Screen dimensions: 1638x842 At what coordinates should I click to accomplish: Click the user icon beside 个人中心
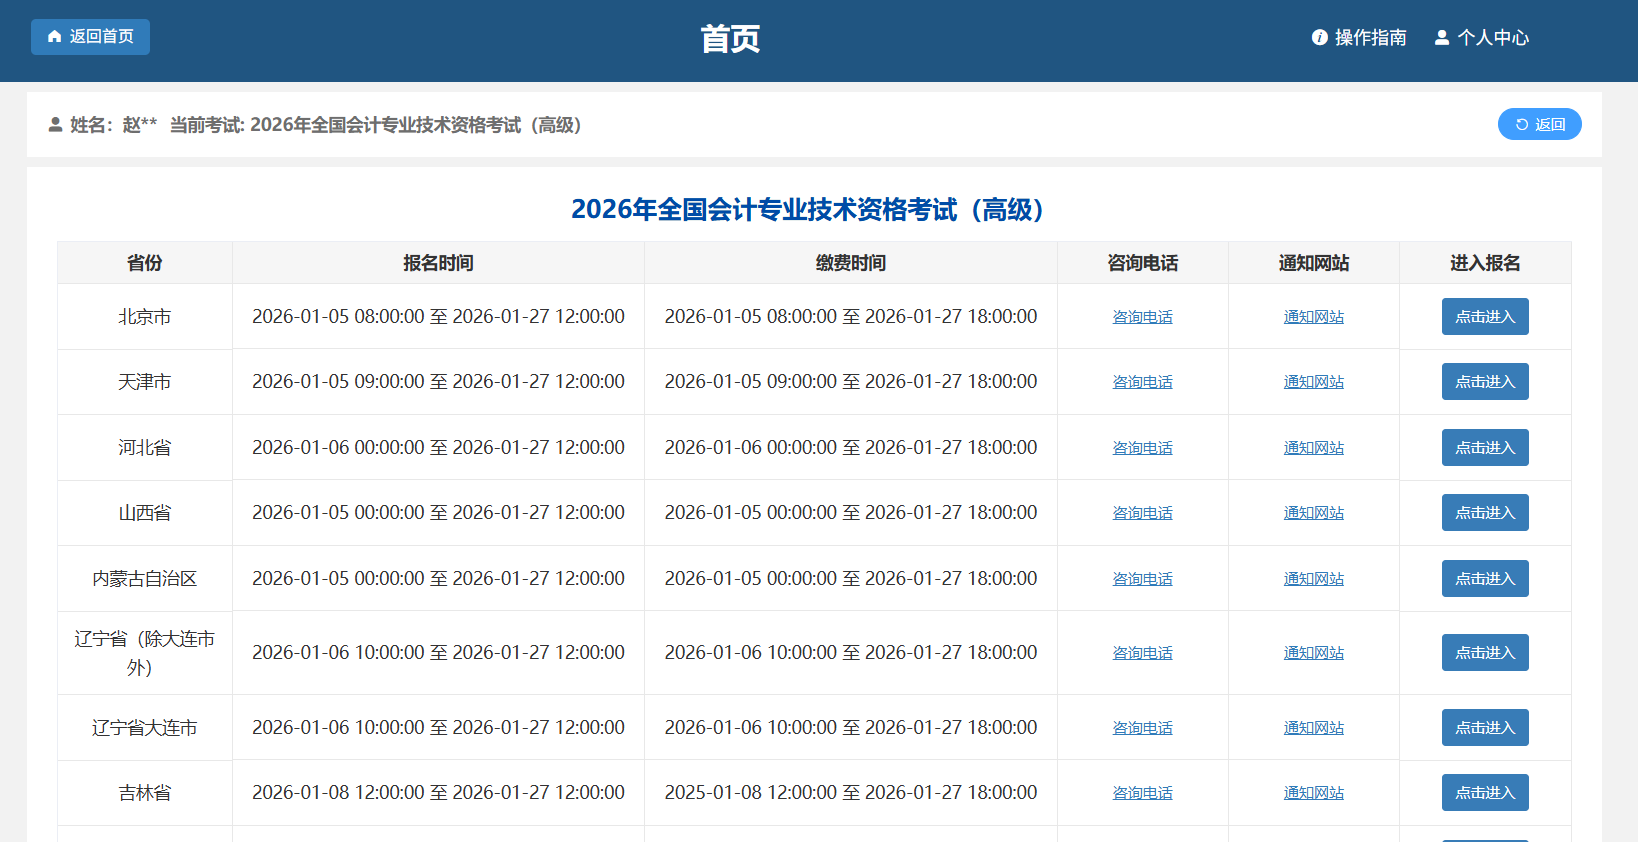1441,37
